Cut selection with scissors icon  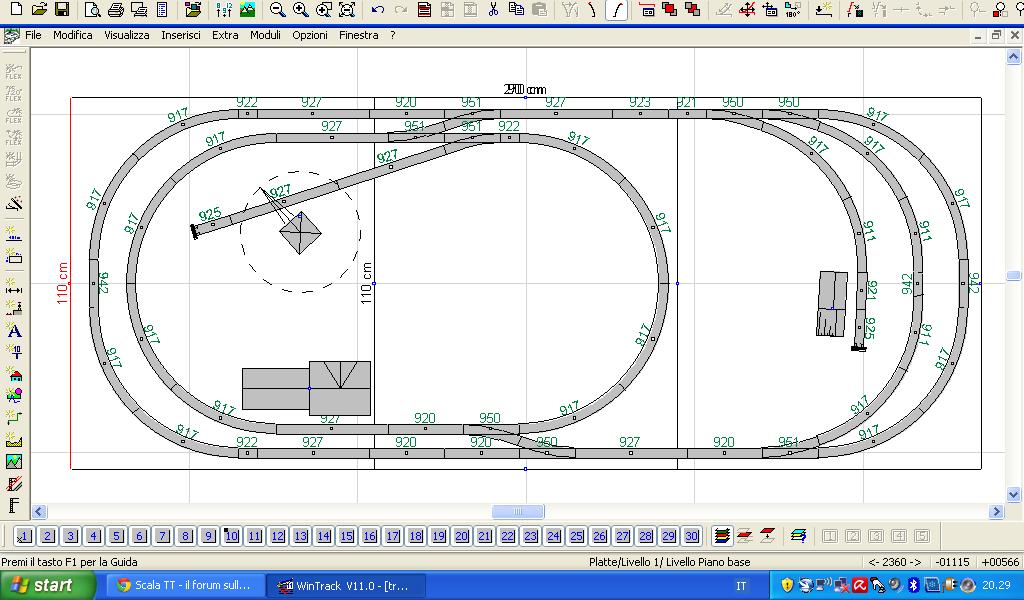(x=493, y=9)
